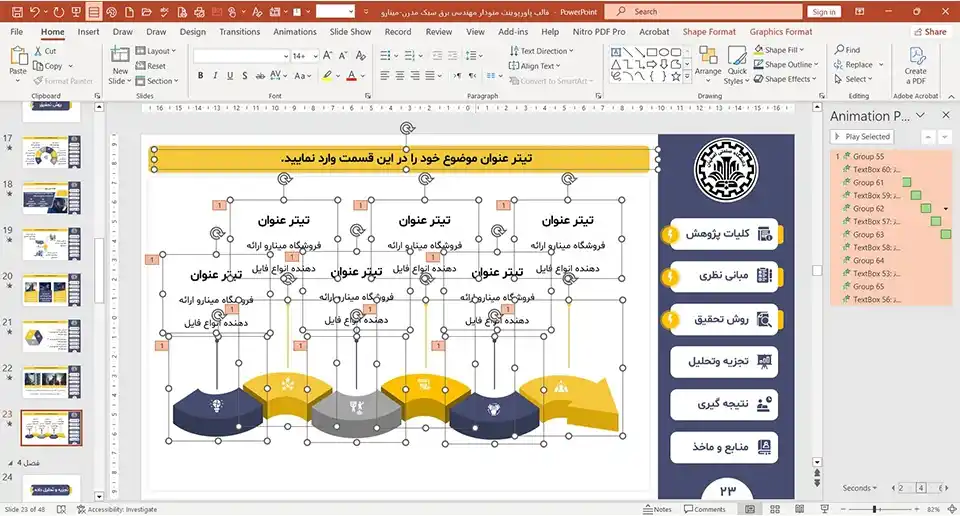This screenshot has width=960, height=516.
Task: Toggle Normal view button in status bar
Action: (x=750, y=509)
